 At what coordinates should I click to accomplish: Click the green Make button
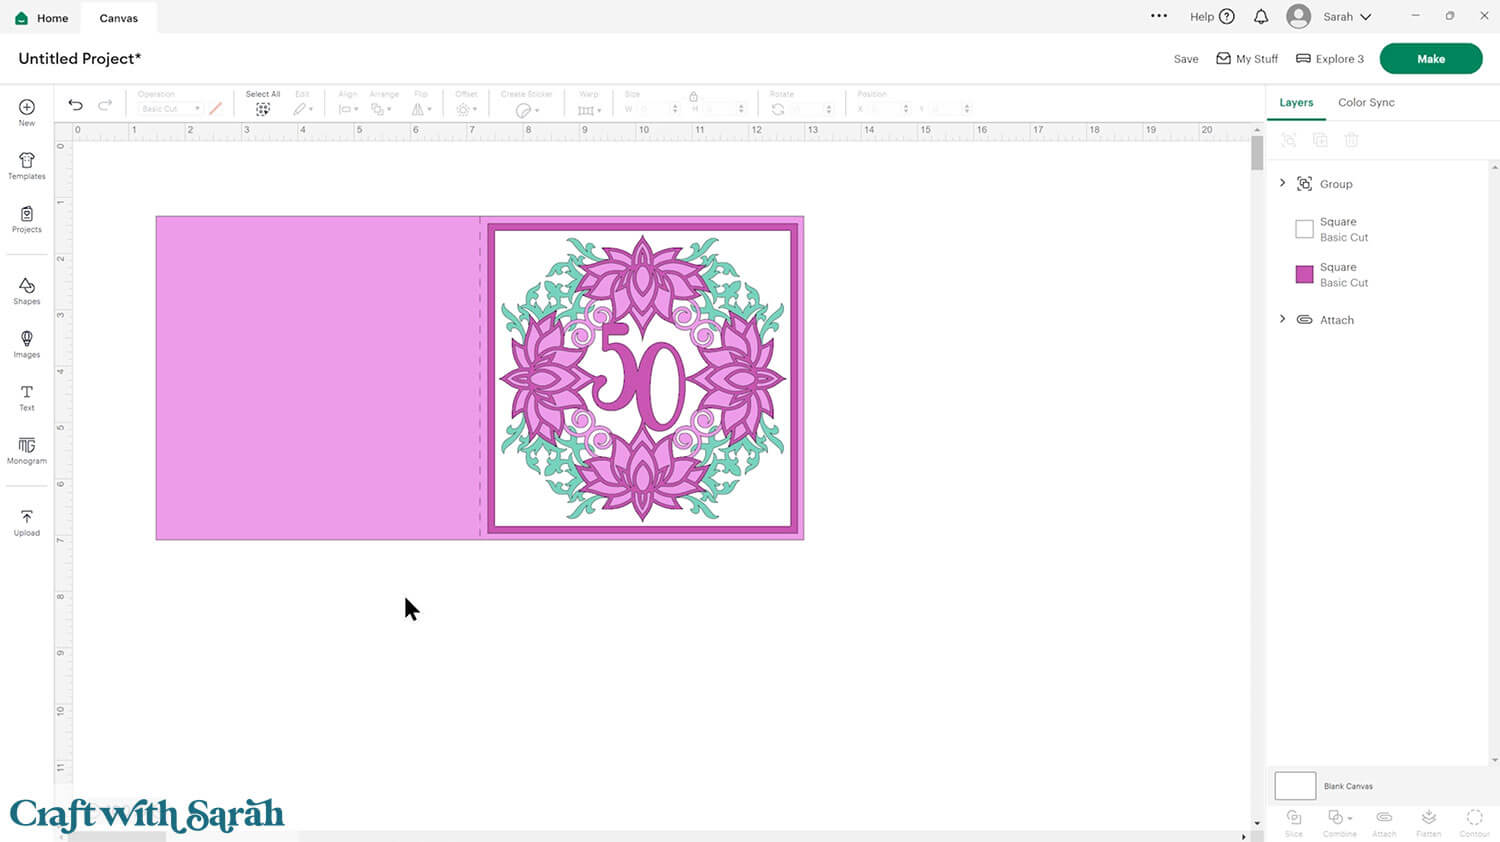(1430, 59)
